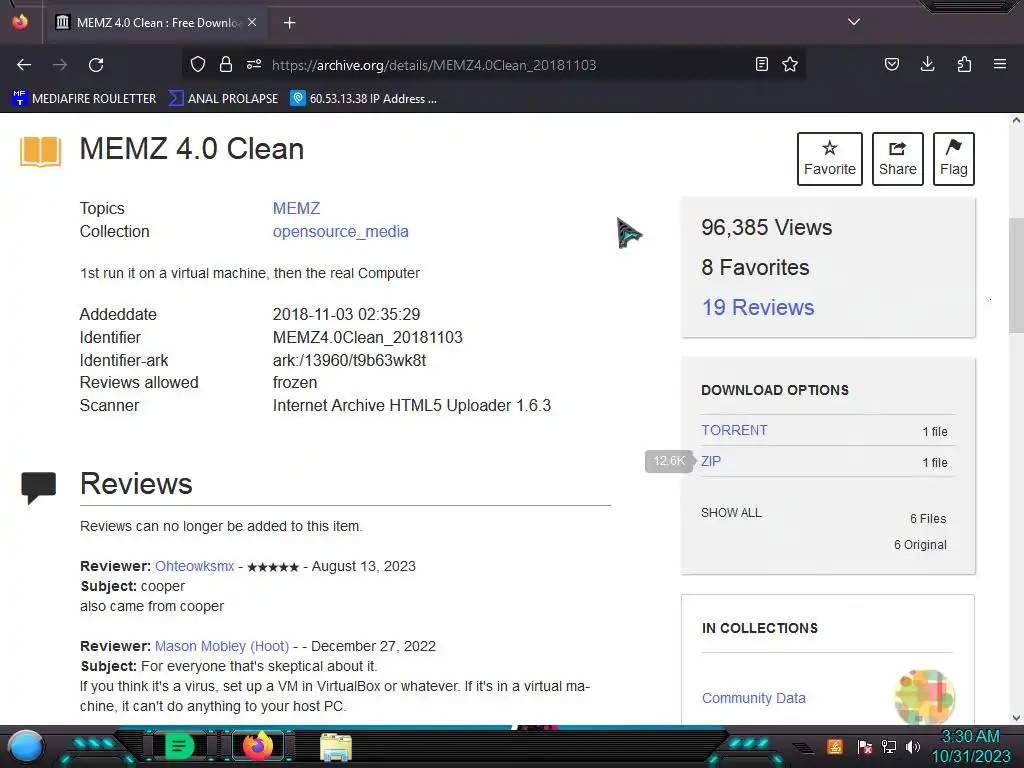
Task: Open the Community Data collection link
Action: coord(754,698)
